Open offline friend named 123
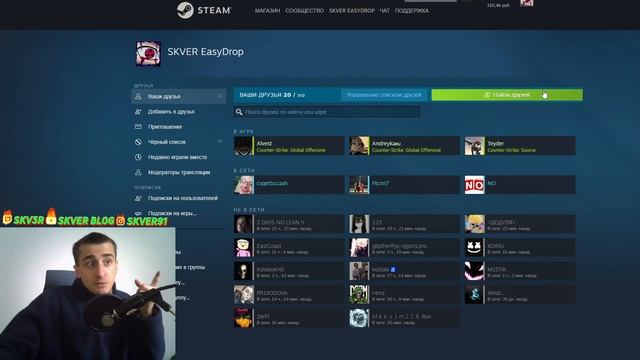 (x=404, y=224)
